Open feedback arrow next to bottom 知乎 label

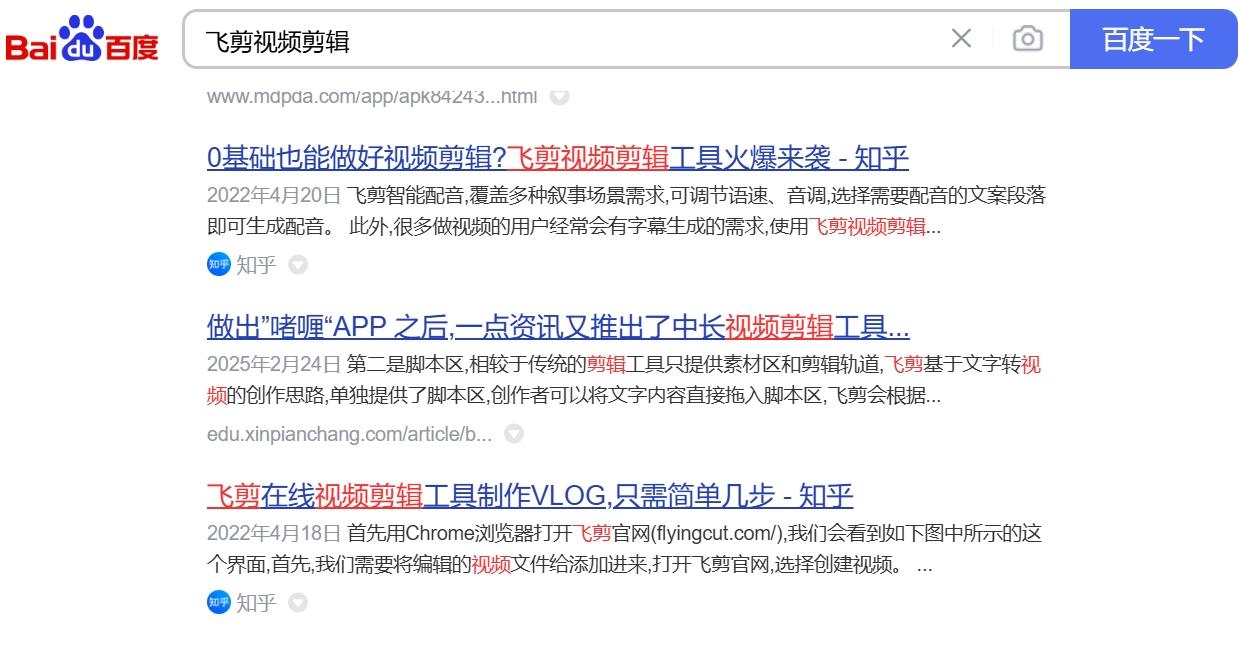click(296, 602)
